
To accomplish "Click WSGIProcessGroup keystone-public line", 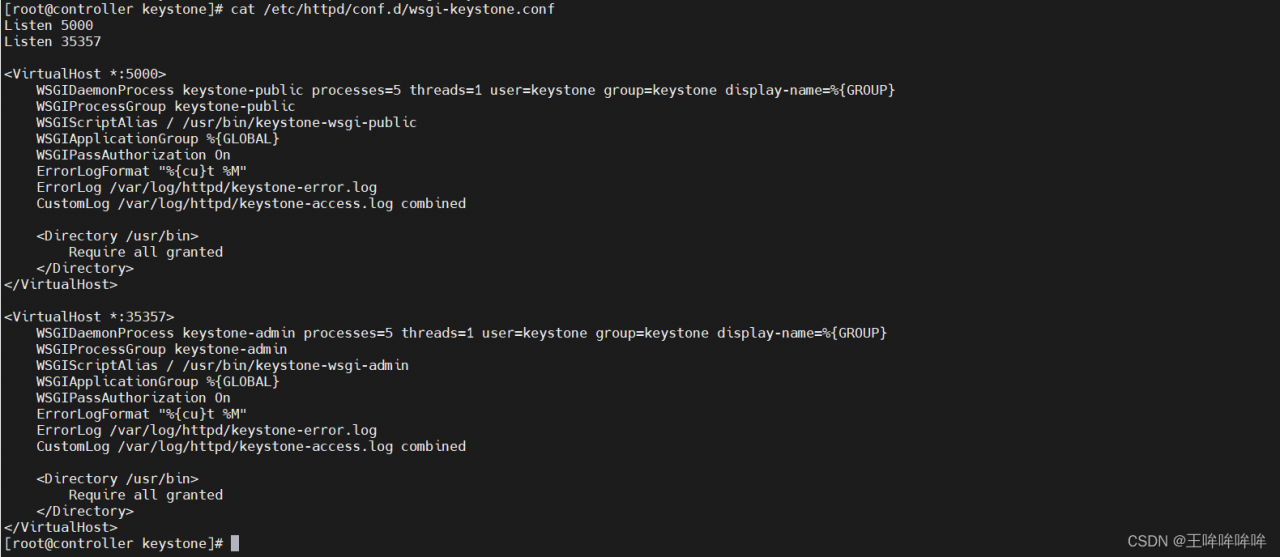I will pyautogui.click(x=166, y=106).
